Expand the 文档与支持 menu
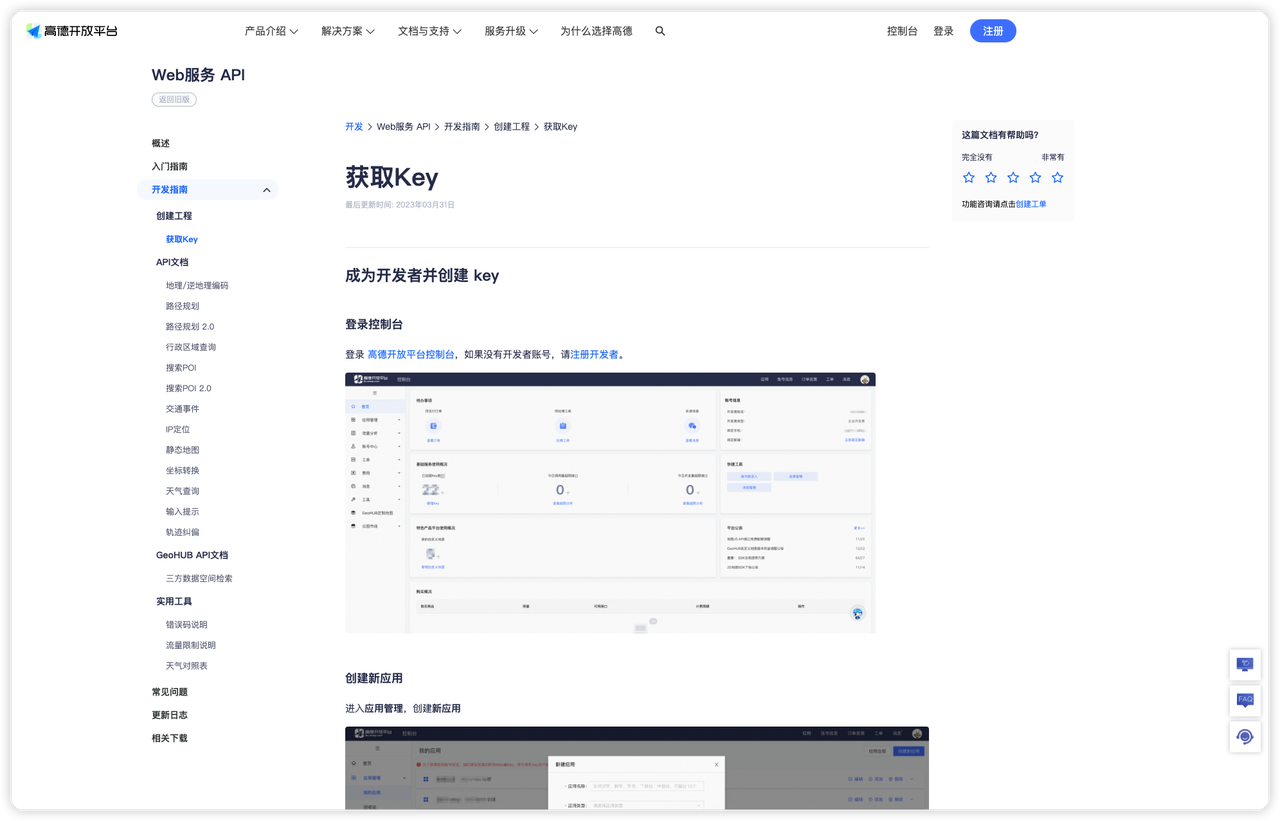This screenshot has height=821, width=1280. (x=429, y=31)
